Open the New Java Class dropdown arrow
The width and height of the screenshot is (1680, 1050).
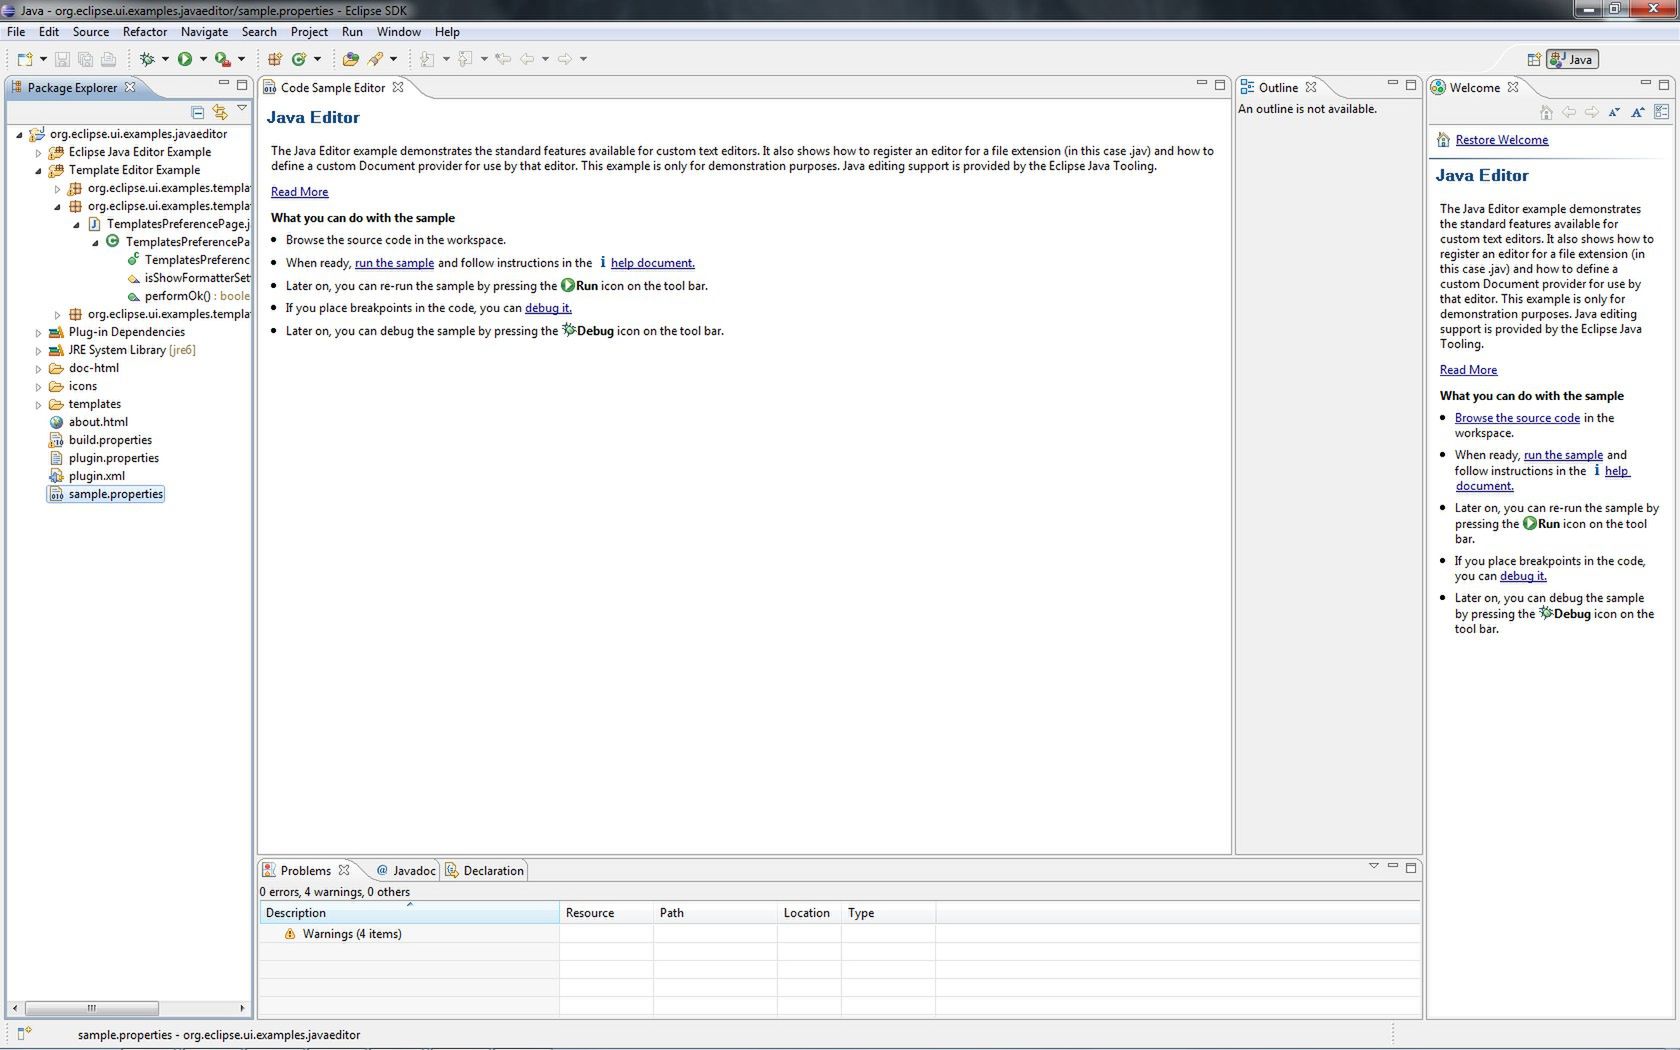point(317,59)
